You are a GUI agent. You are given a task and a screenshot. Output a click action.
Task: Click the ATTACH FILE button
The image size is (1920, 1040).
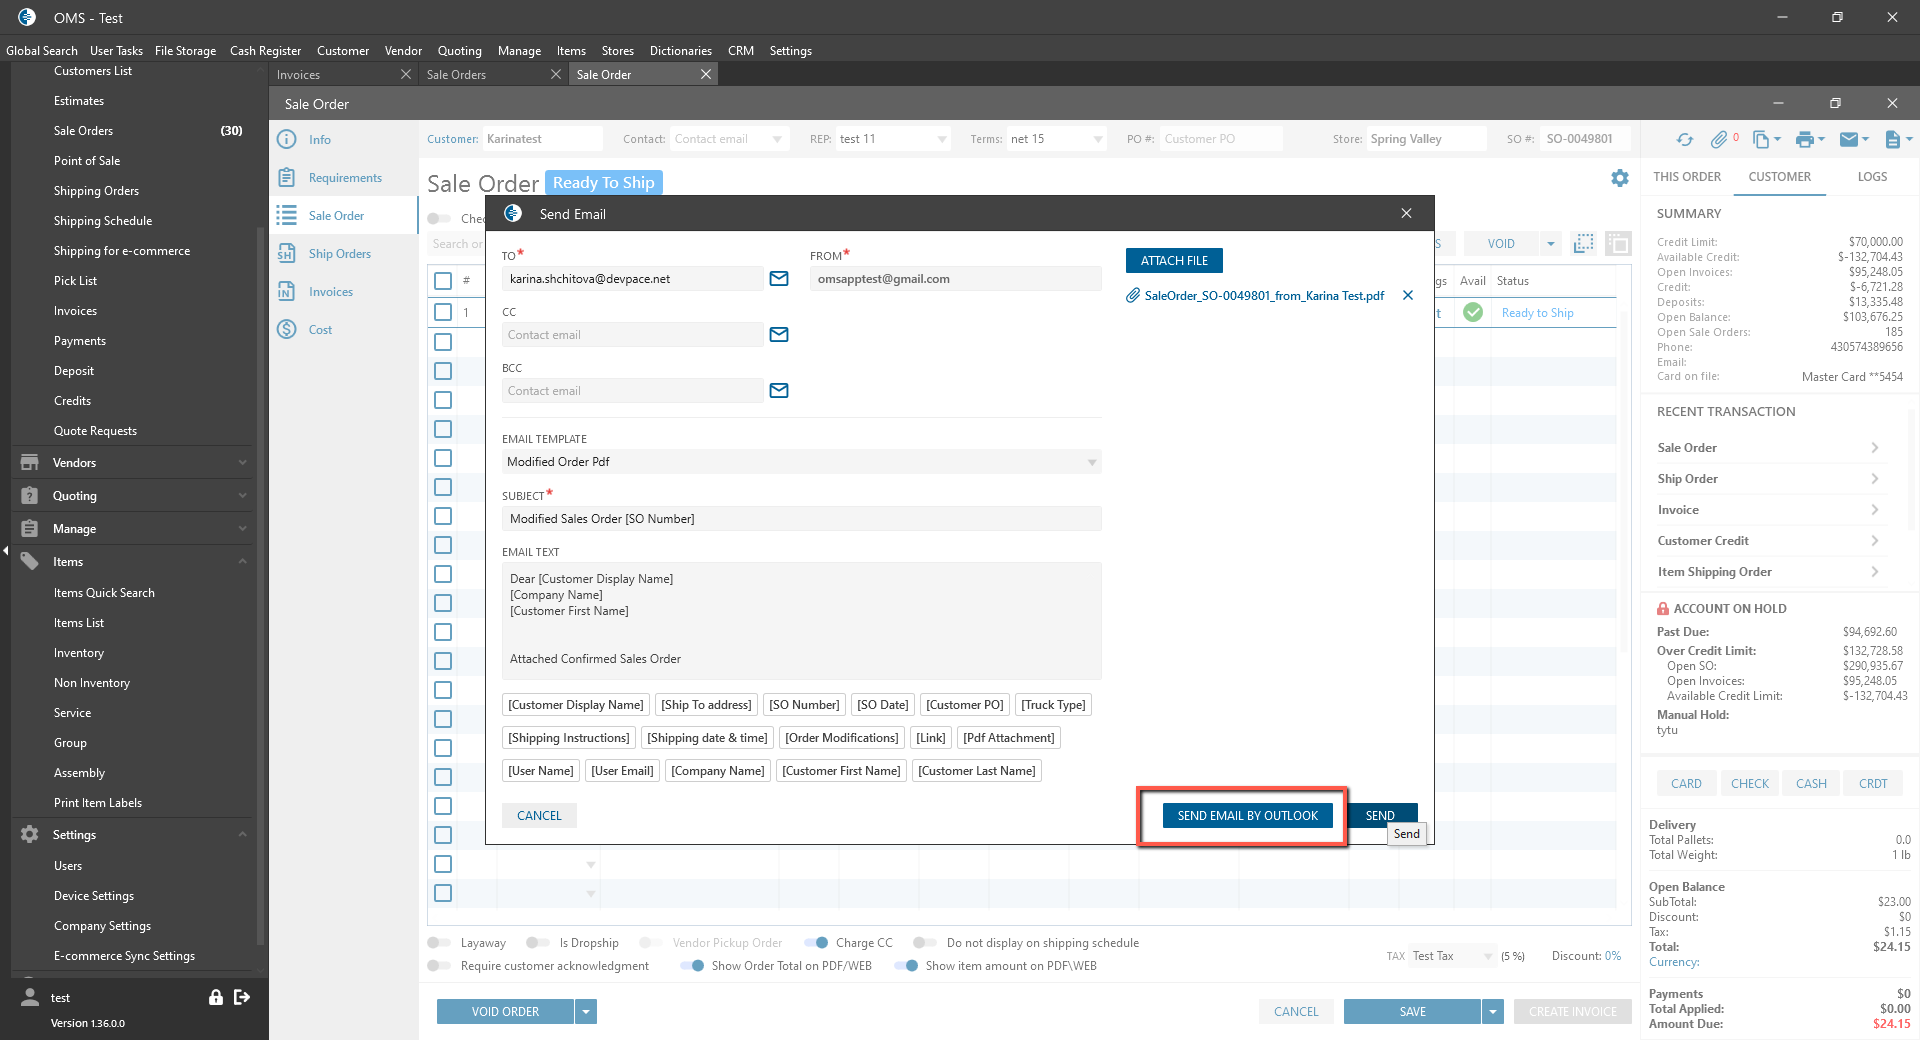pos(1174,261)
